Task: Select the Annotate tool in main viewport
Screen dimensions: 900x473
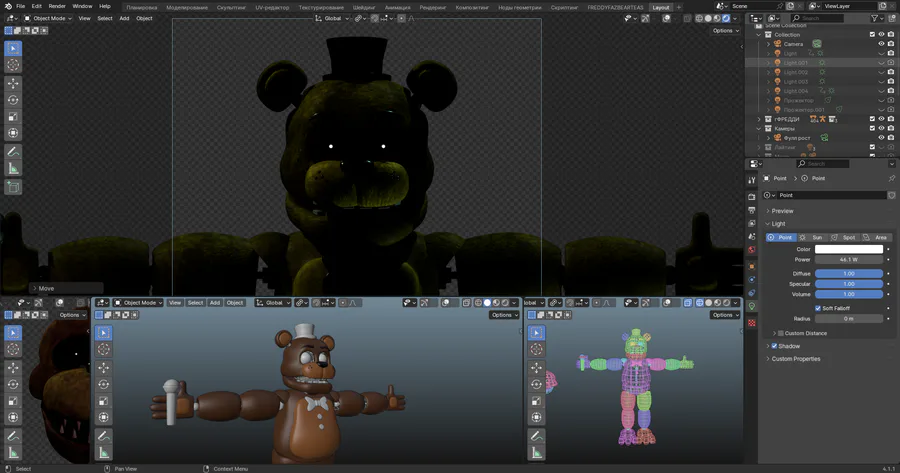Action: (13, 152)
